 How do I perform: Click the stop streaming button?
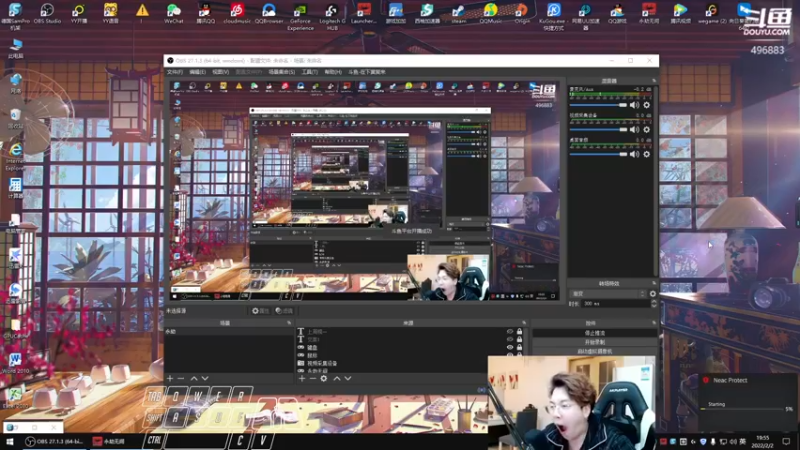(594, 333)
